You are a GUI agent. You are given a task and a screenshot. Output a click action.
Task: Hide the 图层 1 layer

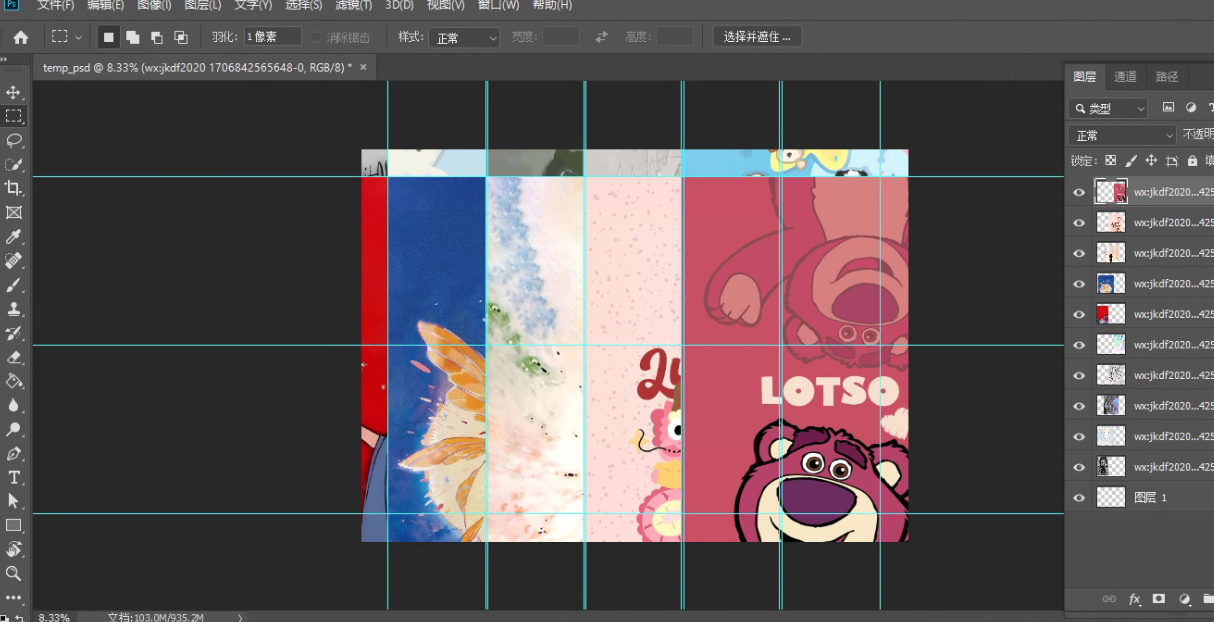[x=1079, y=497]
